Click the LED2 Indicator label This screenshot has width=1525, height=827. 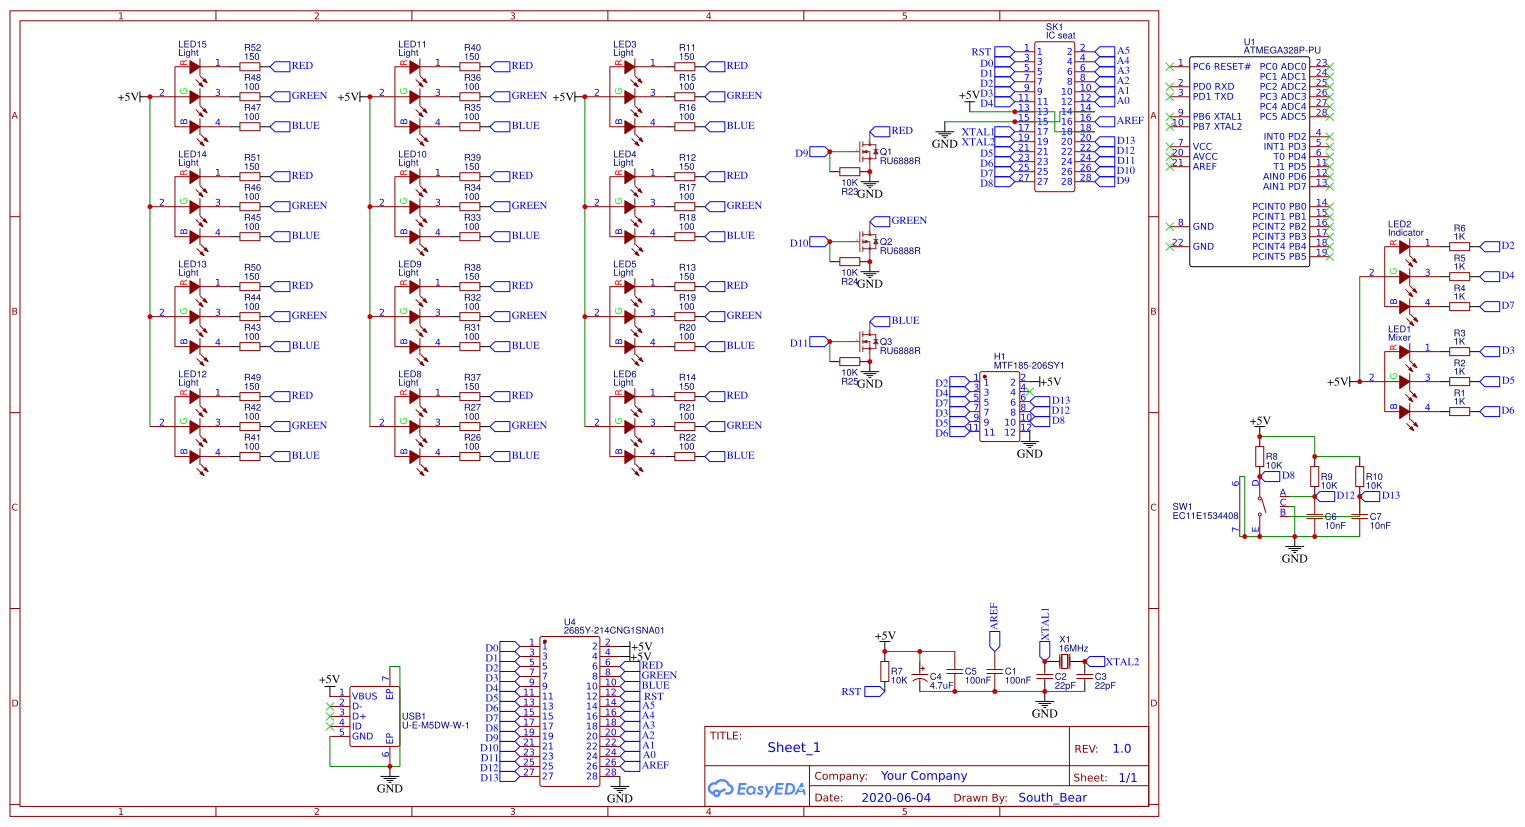(x=1405, y=229)
